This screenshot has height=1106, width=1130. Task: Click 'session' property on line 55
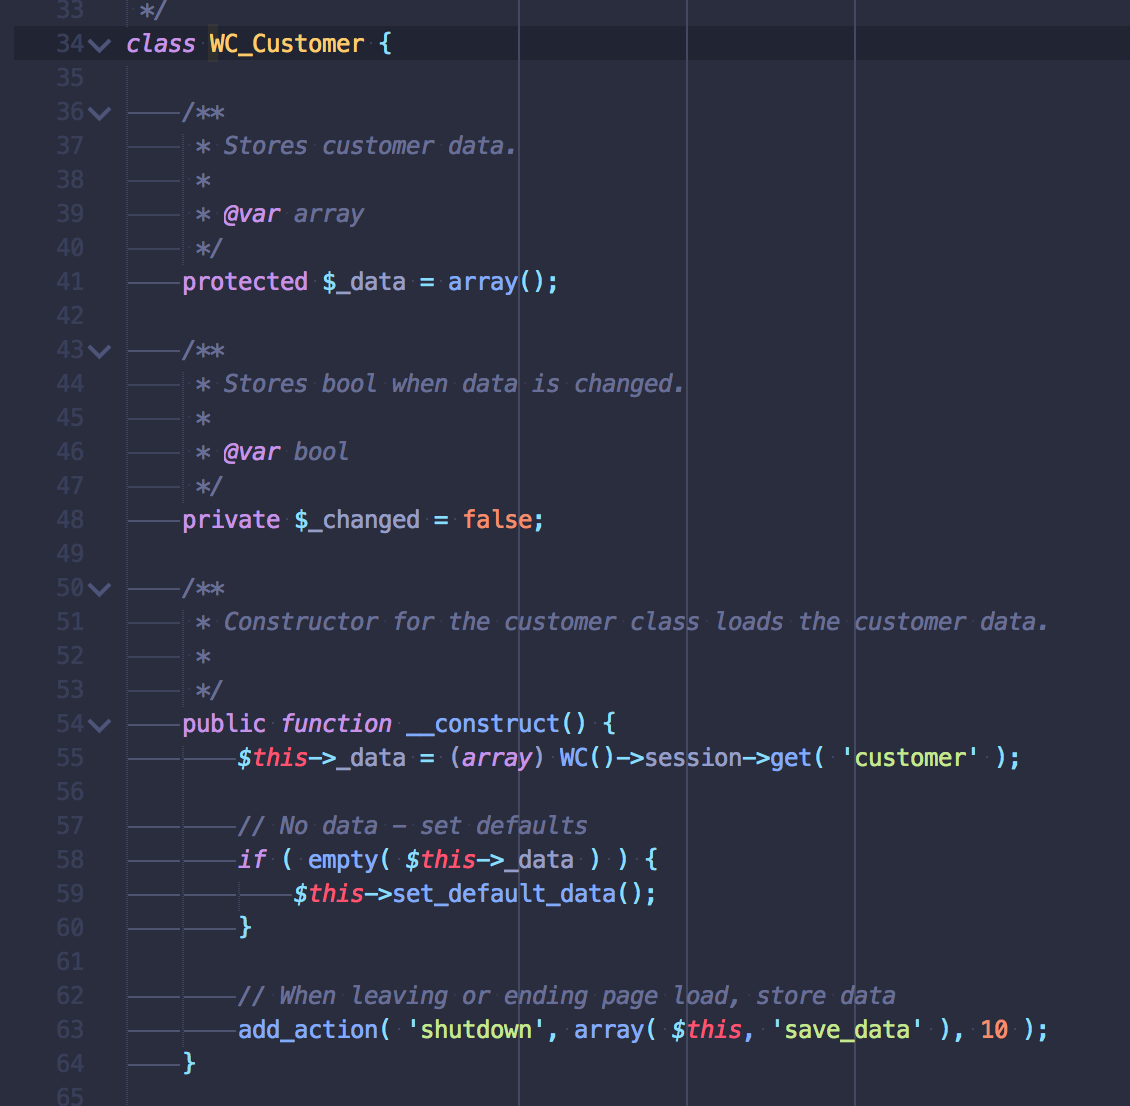coord(693,758)
